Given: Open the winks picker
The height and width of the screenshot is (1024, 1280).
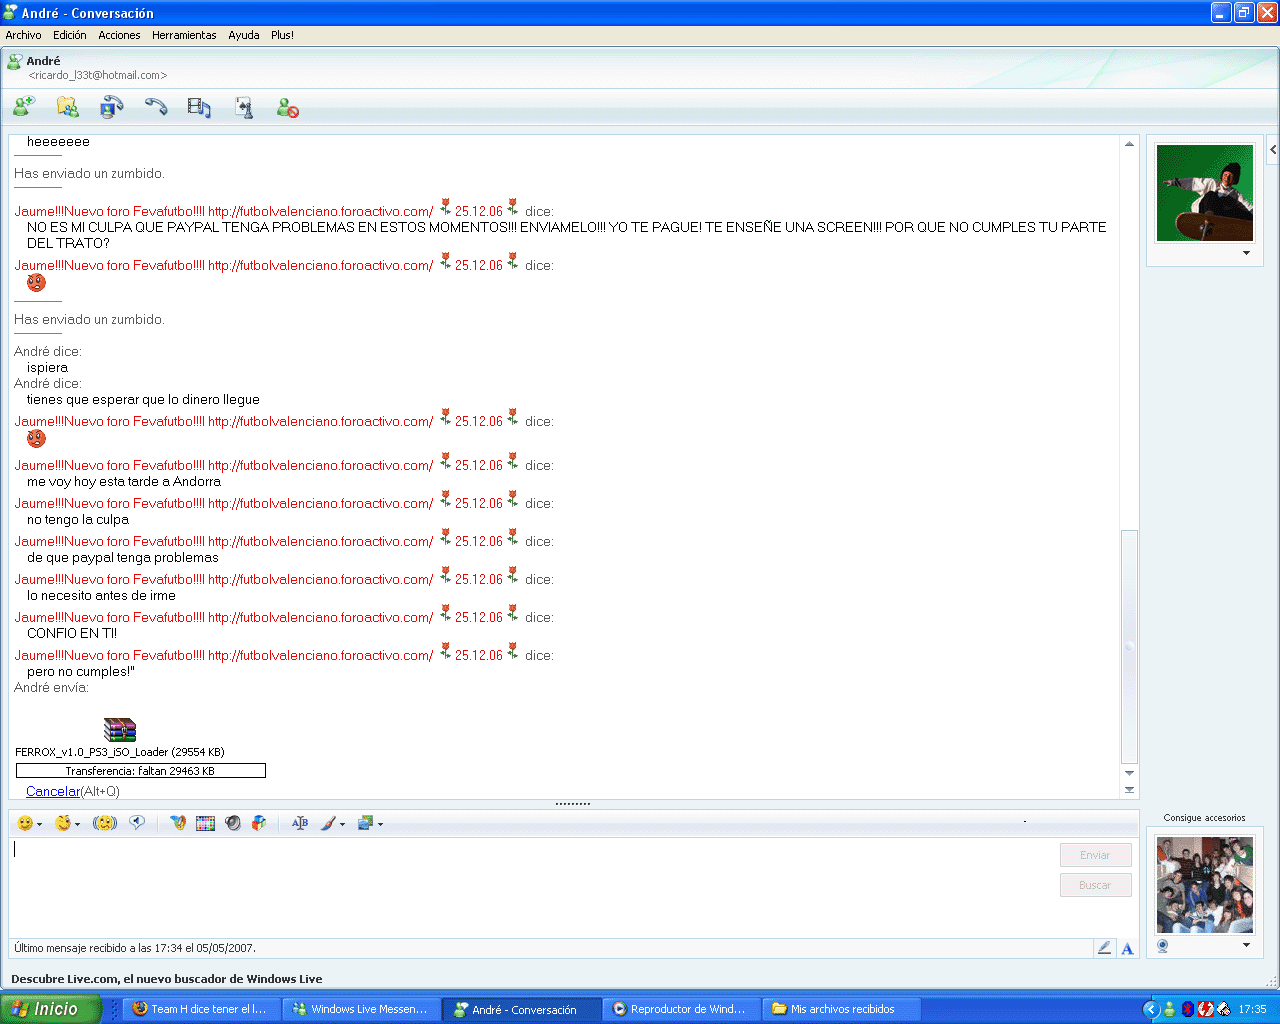Looking at the screenshot, I should coord(63,823).
